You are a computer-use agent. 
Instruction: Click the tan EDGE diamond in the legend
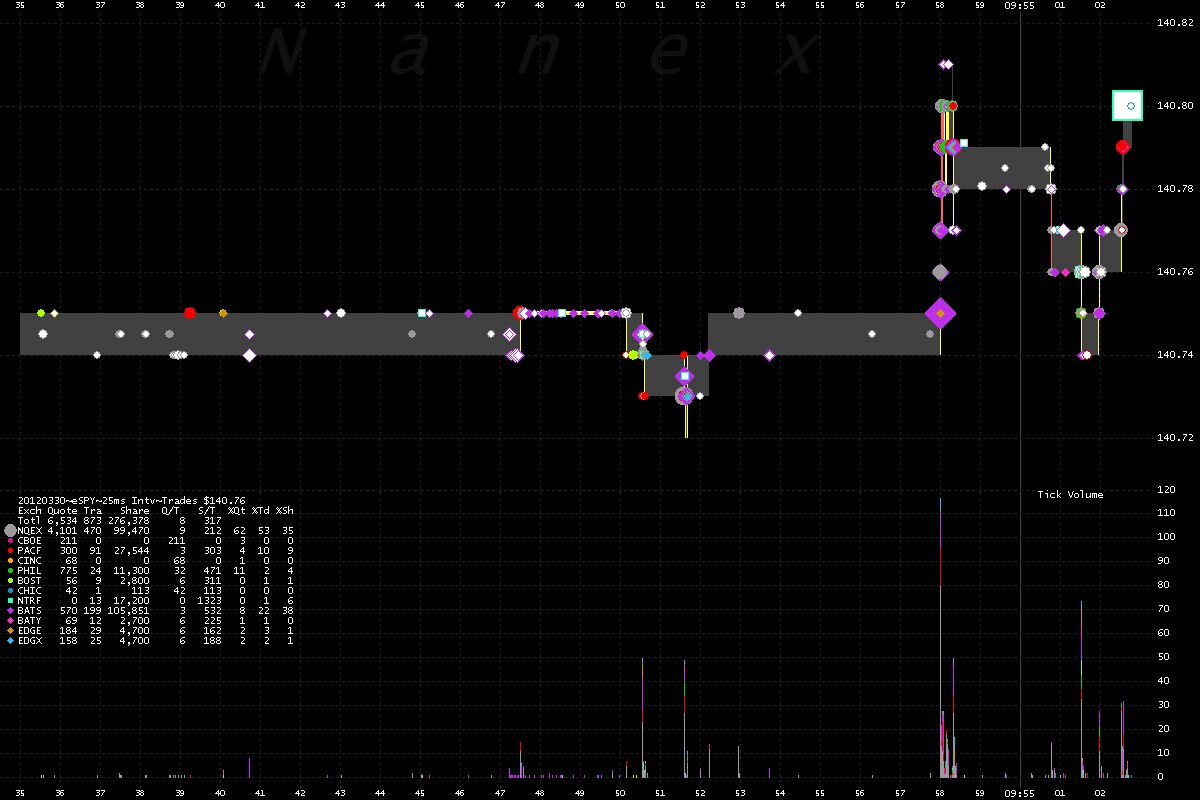(10, 631)
